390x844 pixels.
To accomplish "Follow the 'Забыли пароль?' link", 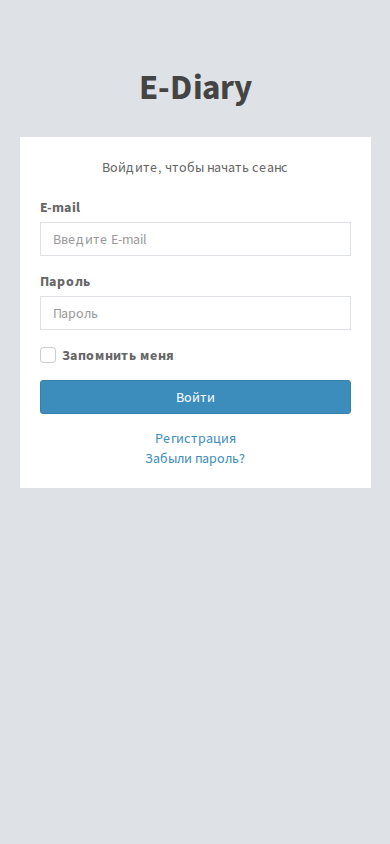I will (x=195, y=459).
